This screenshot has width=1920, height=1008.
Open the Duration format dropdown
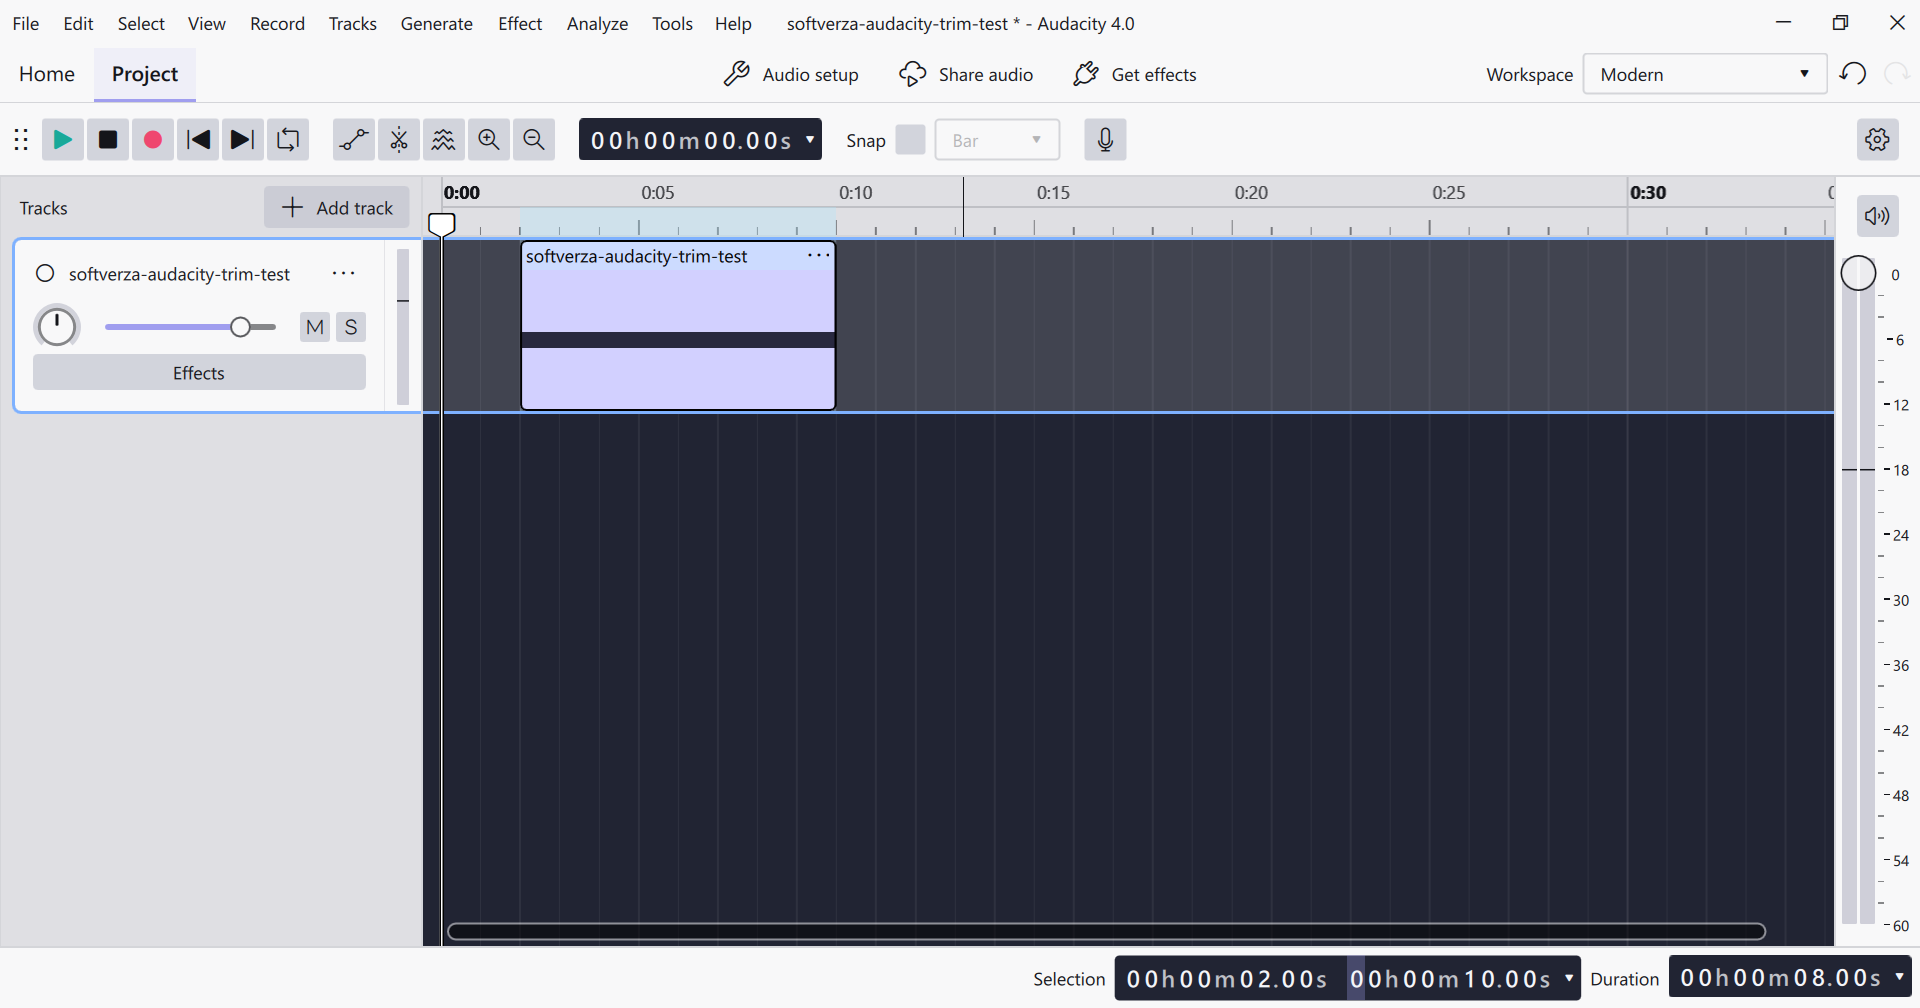tap(1899, 978)
